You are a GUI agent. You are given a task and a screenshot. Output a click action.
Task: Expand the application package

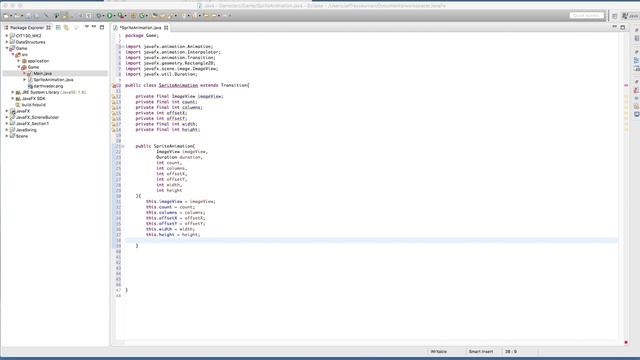(x=19, y=61)
